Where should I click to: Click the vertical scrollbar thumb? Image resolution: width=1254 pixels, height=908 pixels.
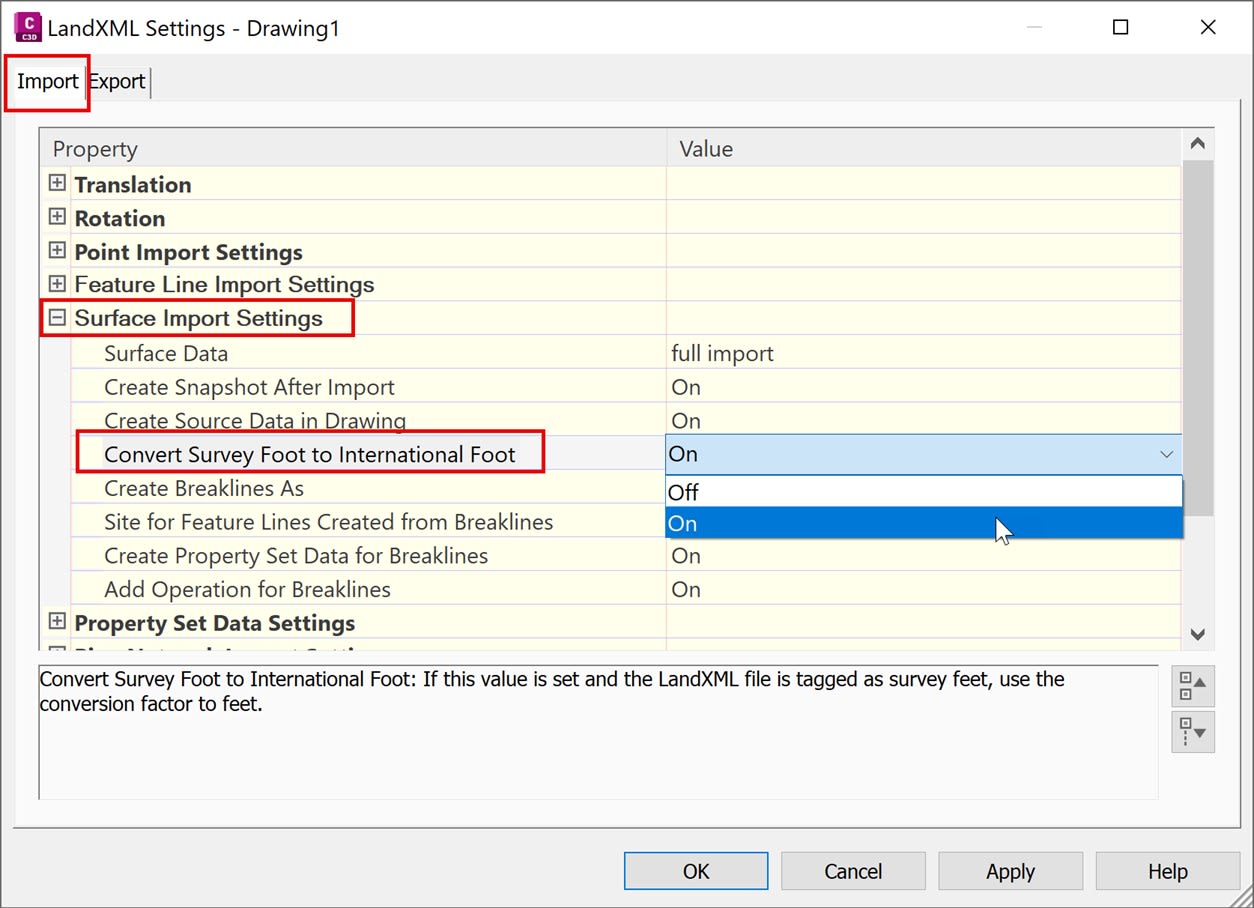tap(1198, 336)
